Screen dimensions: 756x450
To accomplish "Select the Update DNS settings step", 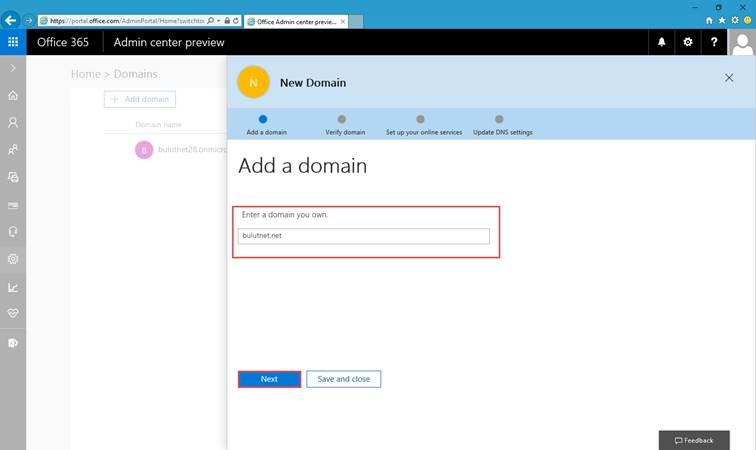I will click(502, 124).
